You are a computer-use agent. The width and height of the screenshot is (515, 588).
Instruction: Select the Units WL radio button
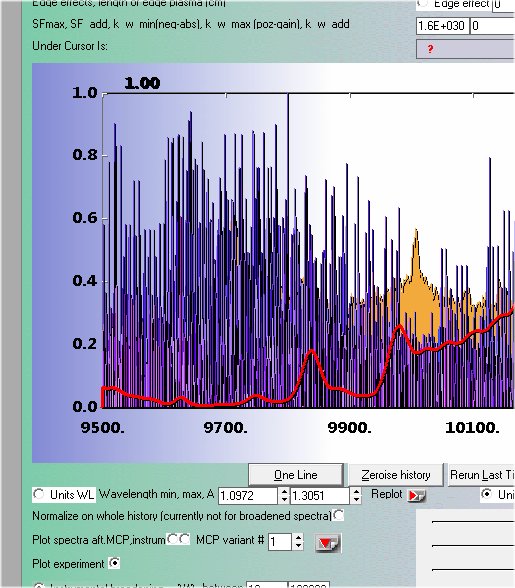pyautogui.click(x=39, y=494)
